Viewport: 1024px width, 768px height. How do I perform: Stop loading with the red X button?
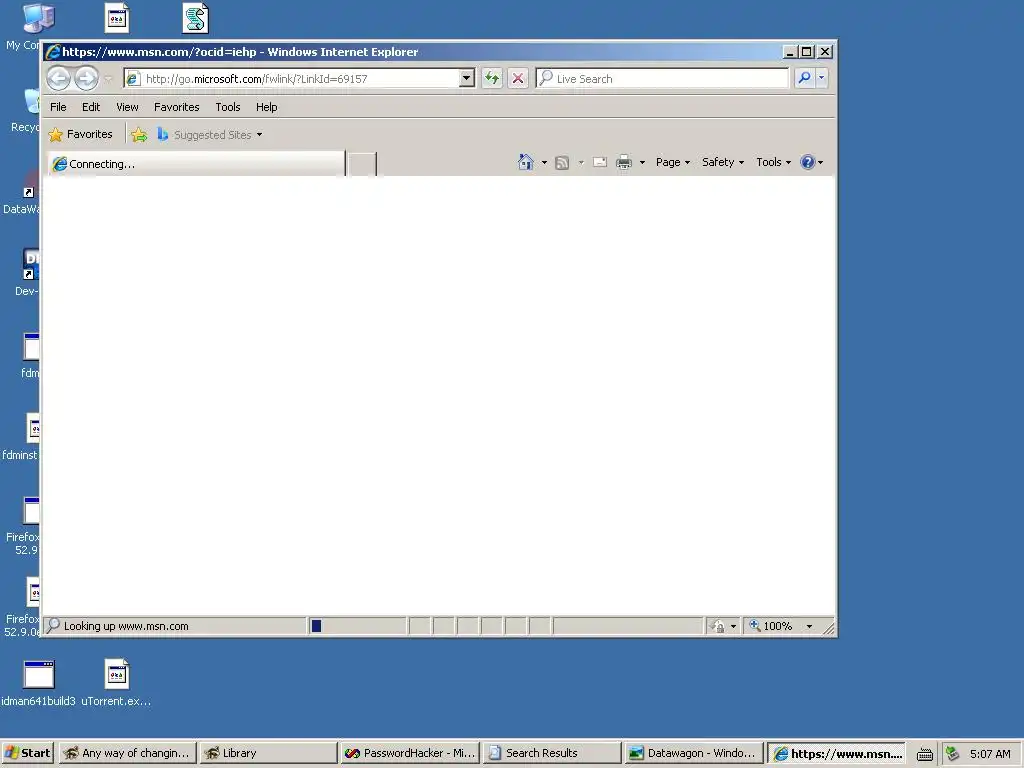coord(518,79)
